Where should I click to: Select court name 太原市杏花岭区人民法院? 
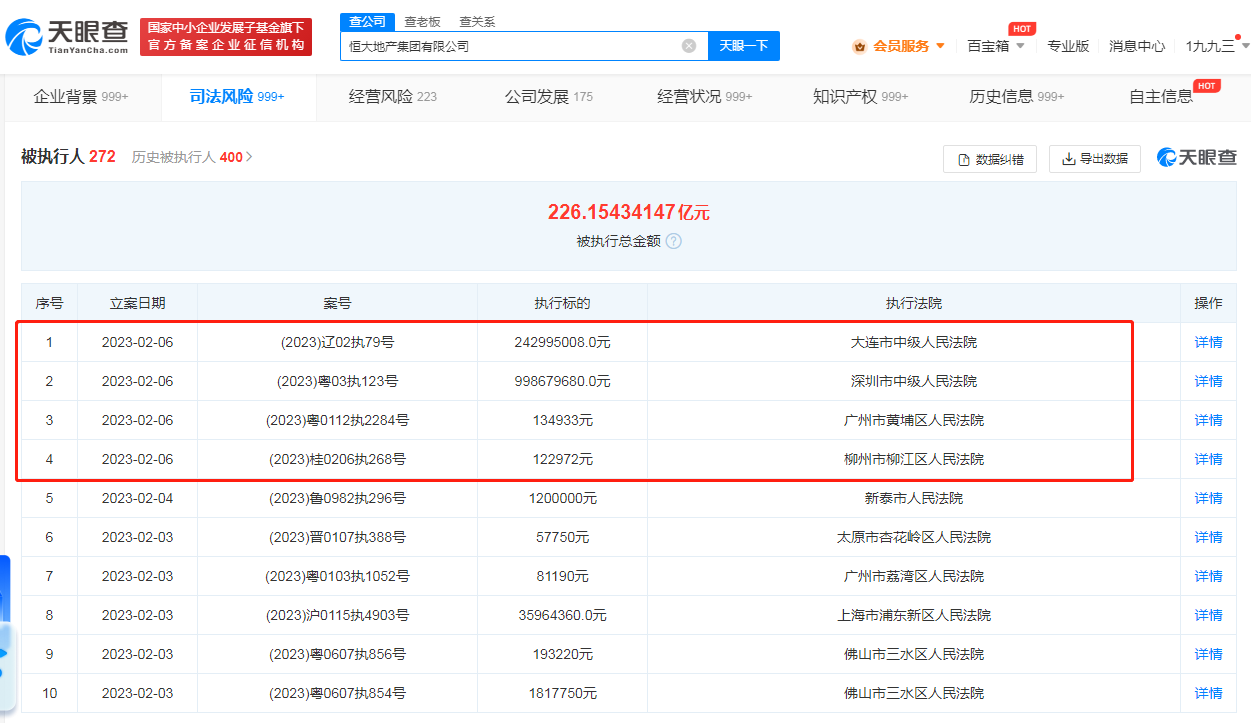coord(914,537)
